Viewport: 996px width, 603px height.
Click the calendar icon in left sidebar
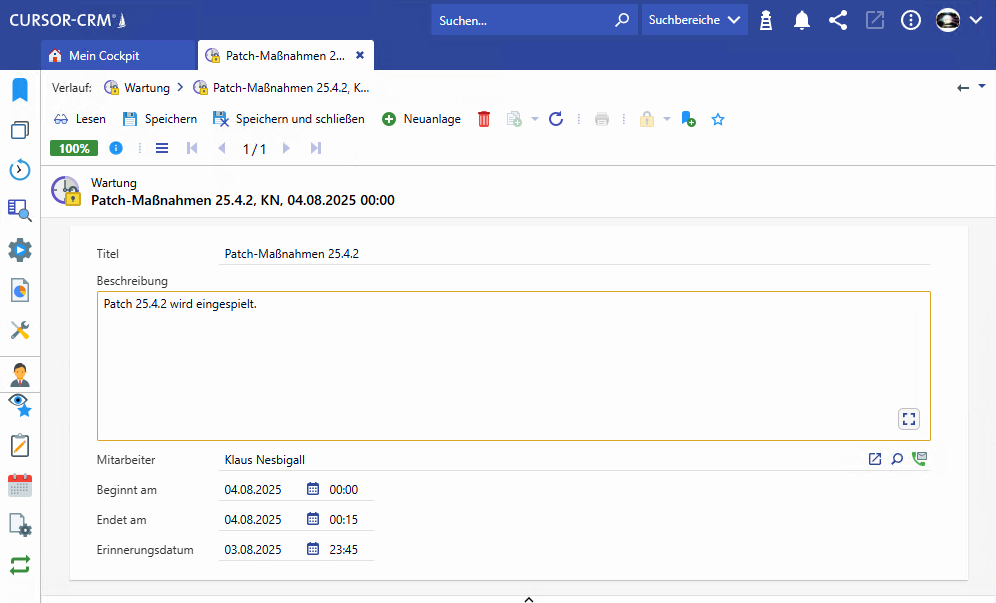[20, 486]
